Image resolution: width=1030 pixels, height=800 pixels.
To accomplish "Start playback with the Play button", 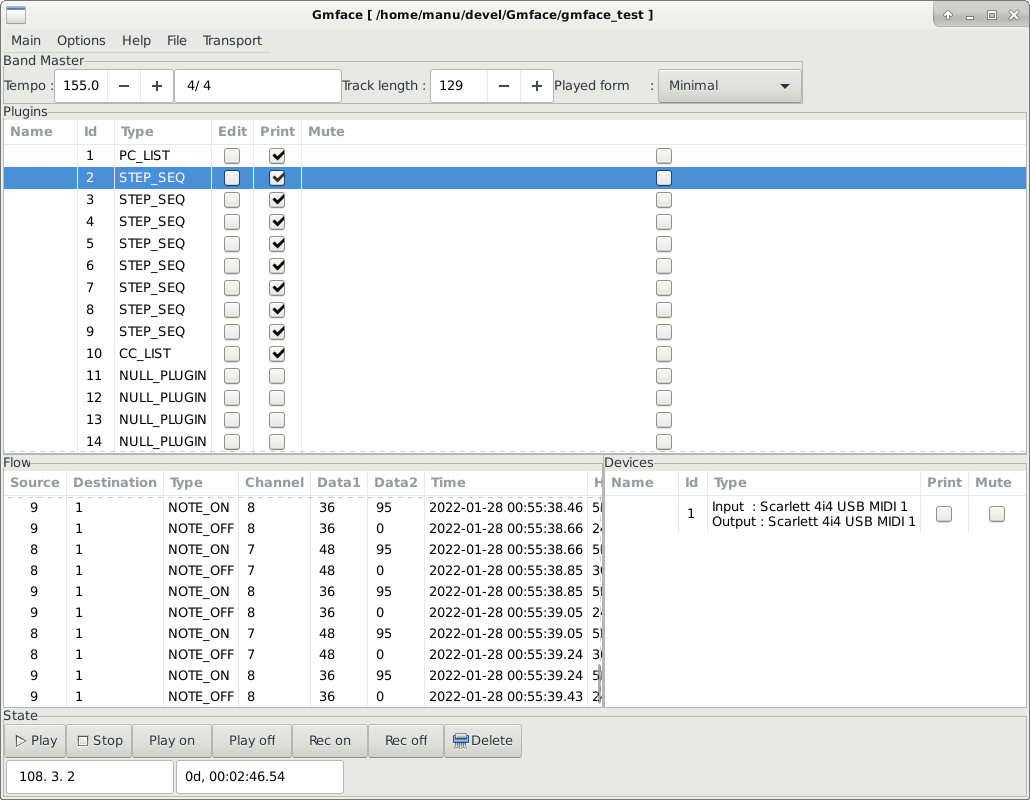I will pyautogui.click(x=35, y=741).
